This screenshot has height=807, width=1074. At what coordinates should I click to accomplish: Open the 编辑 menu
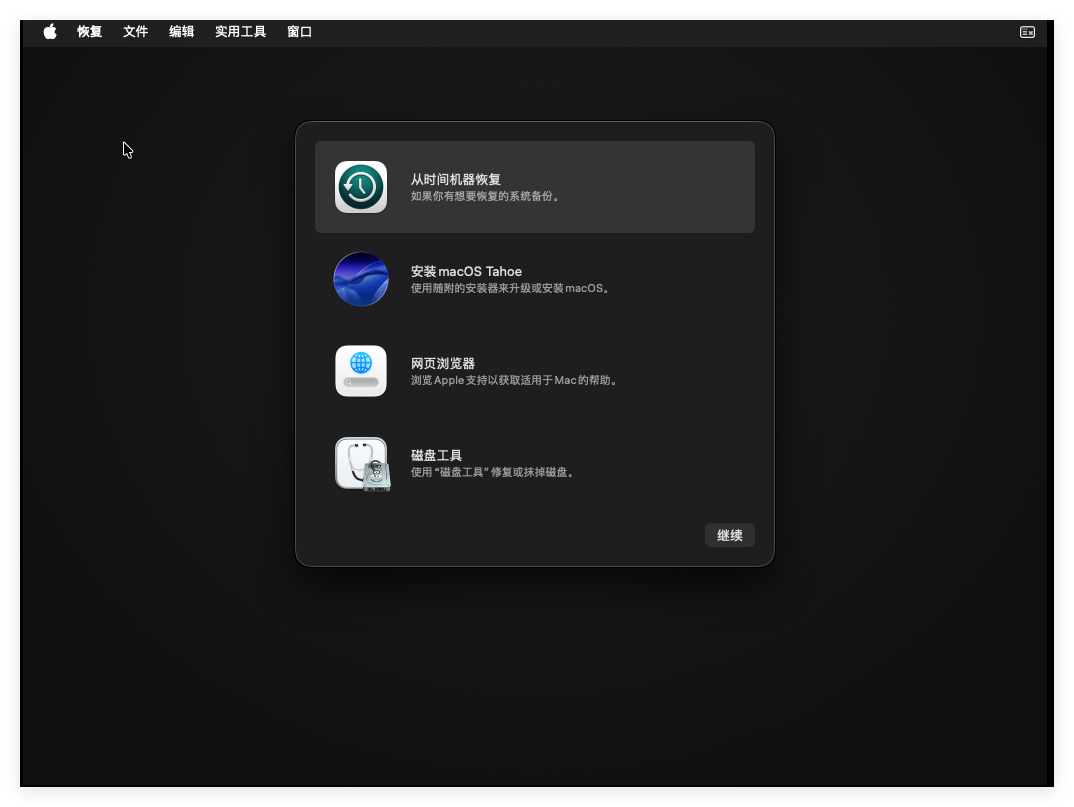click(x=182, y=32)
